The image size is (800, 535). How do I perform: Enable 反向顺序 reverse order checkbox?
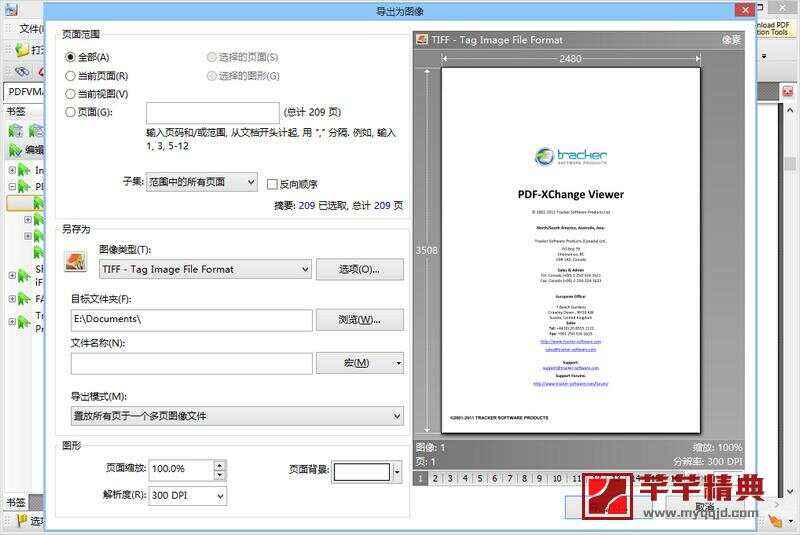[272, 184]
